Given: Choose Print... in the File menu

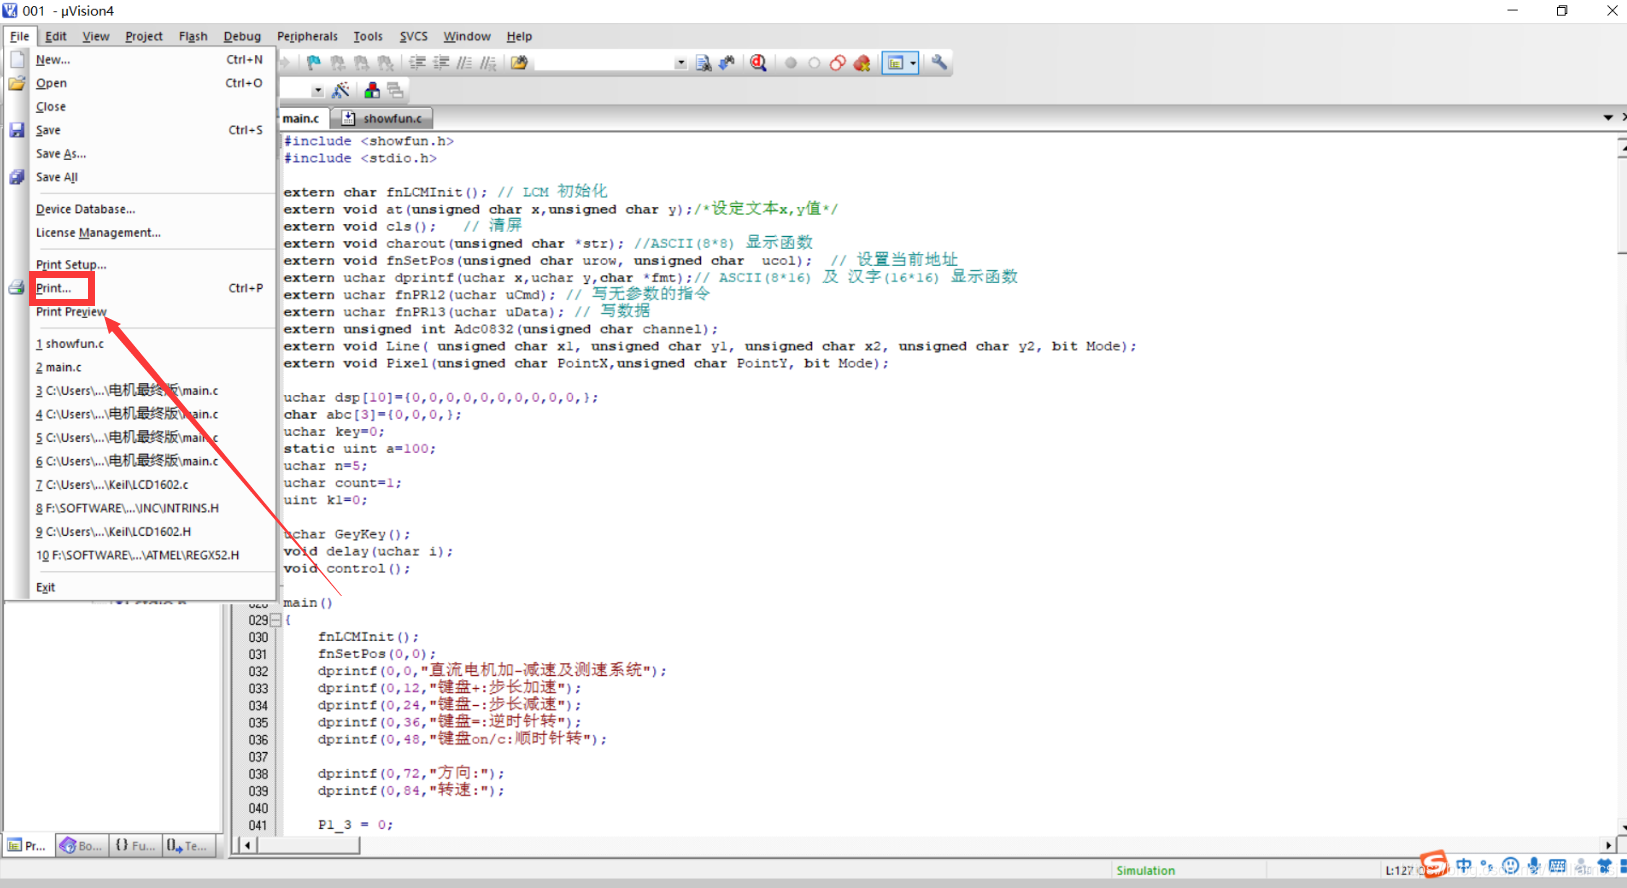Looking at the screenshot, I should click(140, 288).
